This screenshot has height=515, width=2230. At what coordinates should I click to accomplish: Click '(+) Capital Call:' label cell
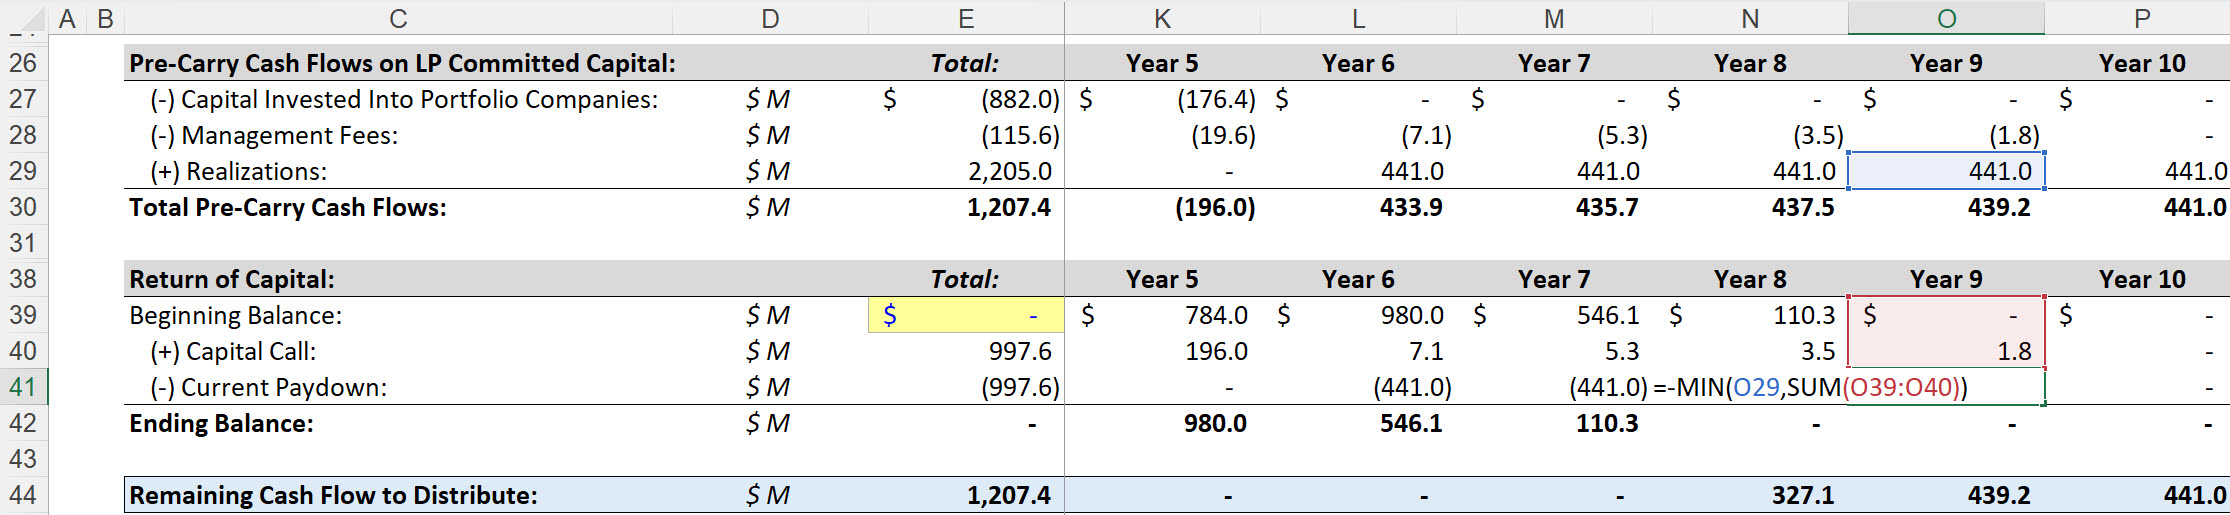tap(398, 351)
